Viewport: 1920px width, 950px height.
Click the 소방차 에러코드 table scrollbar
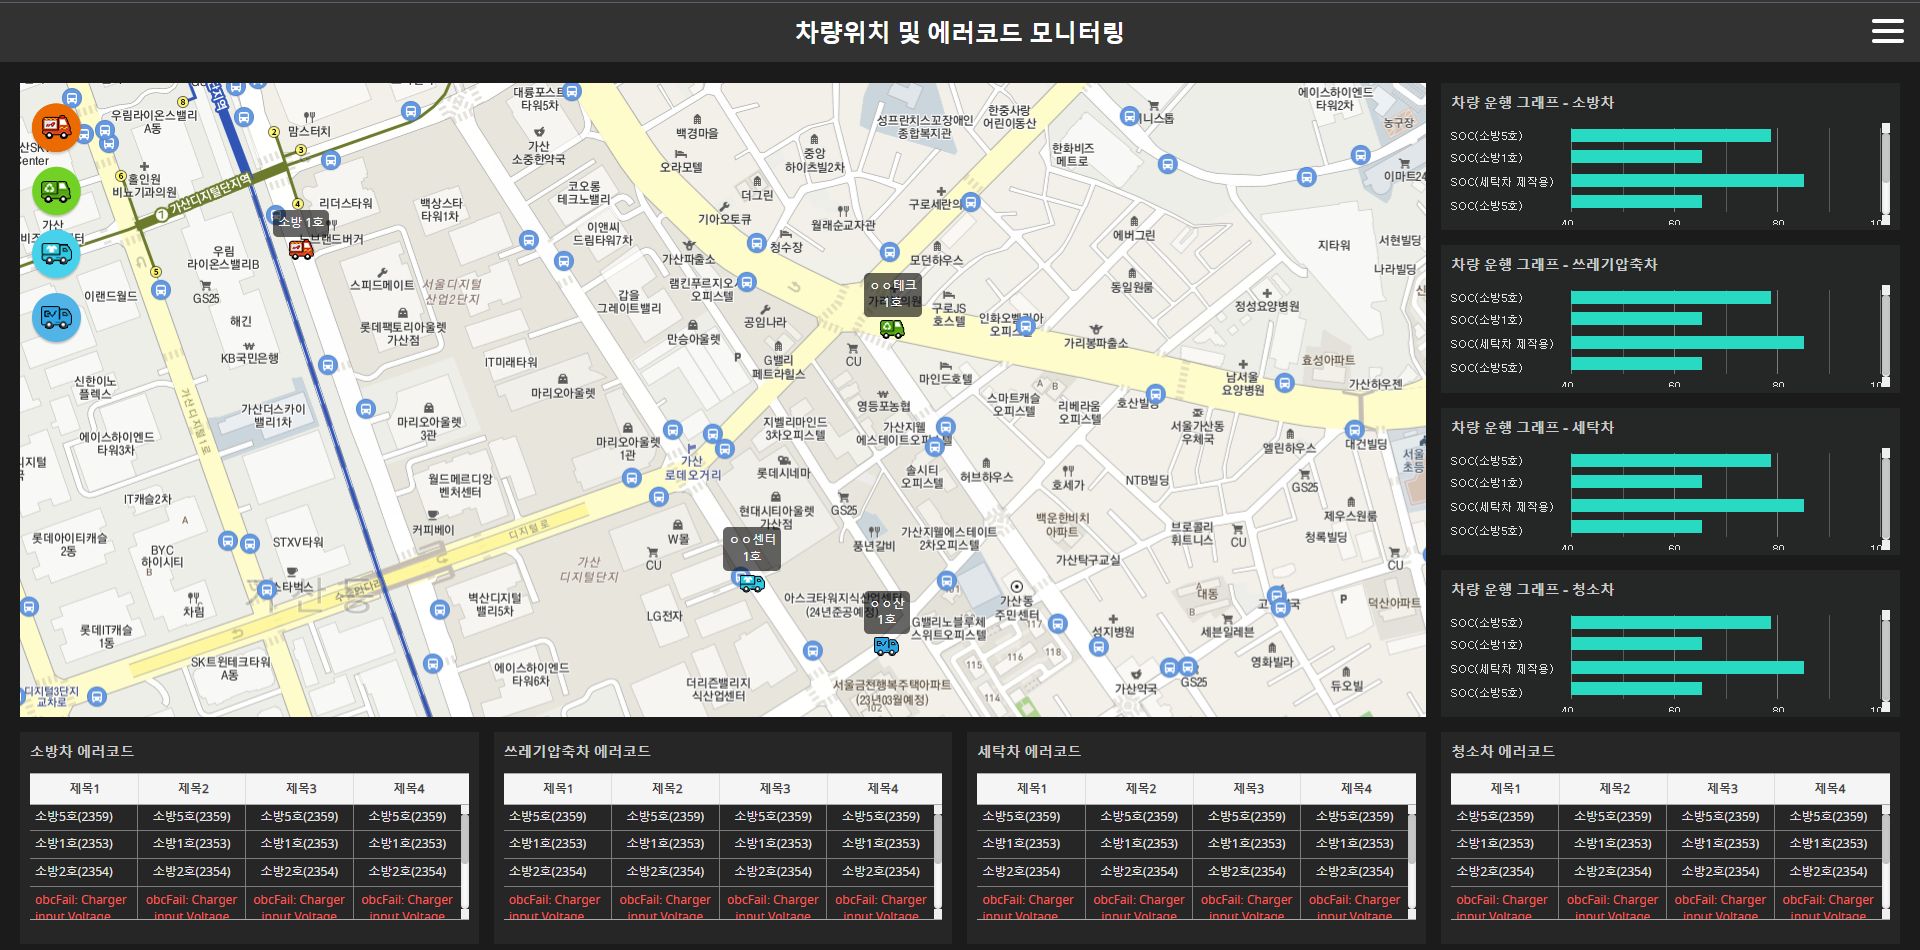(464, 835)
